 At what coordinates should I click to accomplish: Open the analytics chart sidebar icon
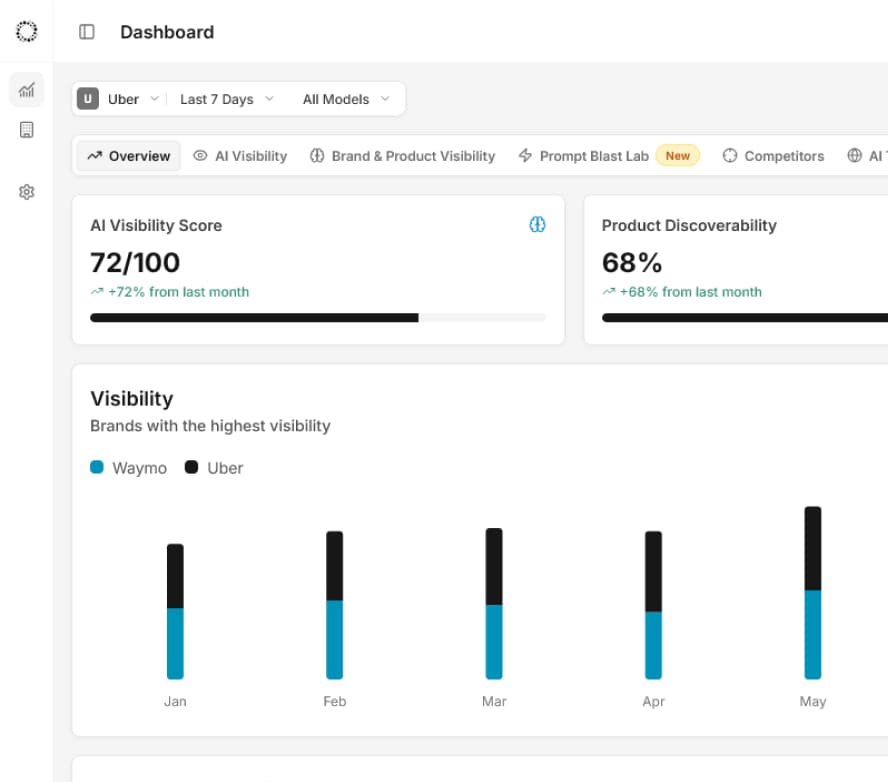pyautogui.click(x=27, y=90)
